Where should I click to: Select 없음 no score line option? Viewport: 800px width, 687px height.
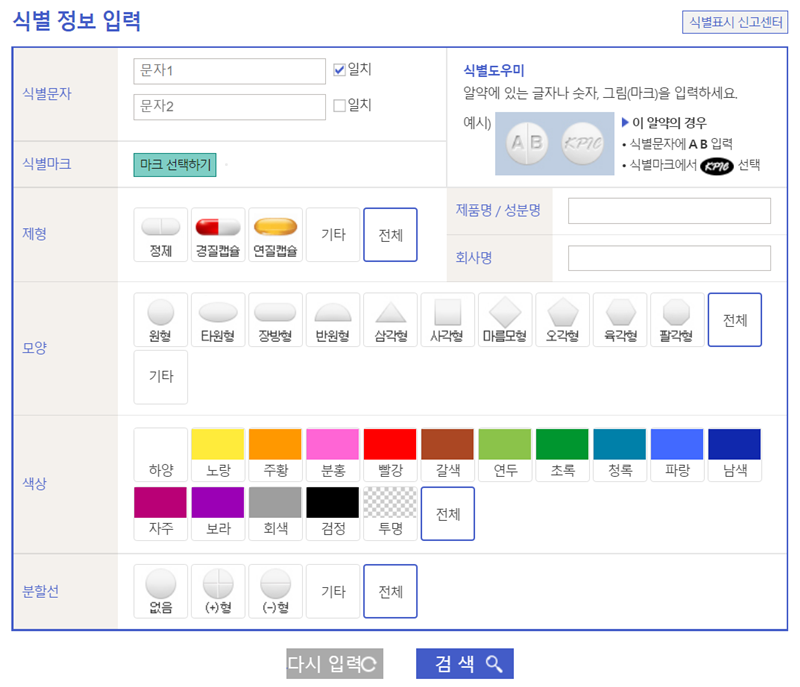161,591
